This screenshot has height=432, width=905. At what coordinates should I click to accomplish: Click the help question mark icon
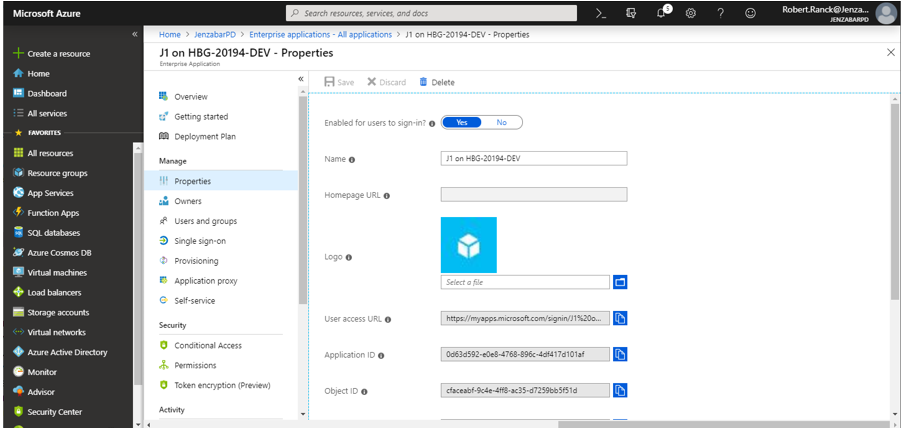tap(720, 13)
